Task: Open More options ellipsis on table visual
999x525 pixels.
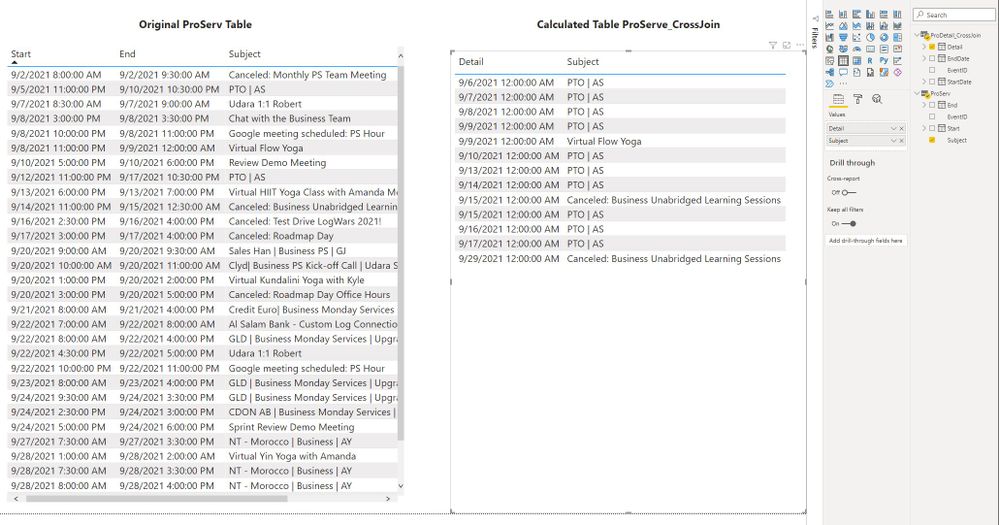Action: (x=799, y=45)
